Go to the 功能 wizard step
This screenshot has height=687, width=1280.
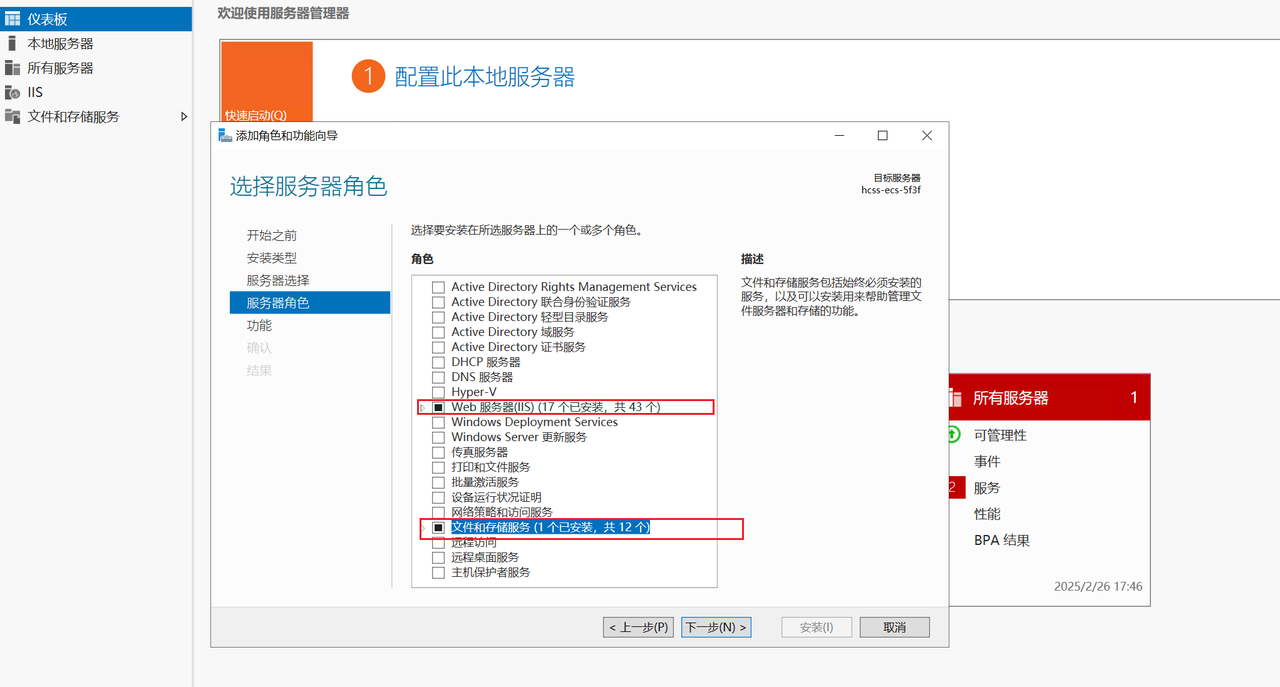coord(259,325)
